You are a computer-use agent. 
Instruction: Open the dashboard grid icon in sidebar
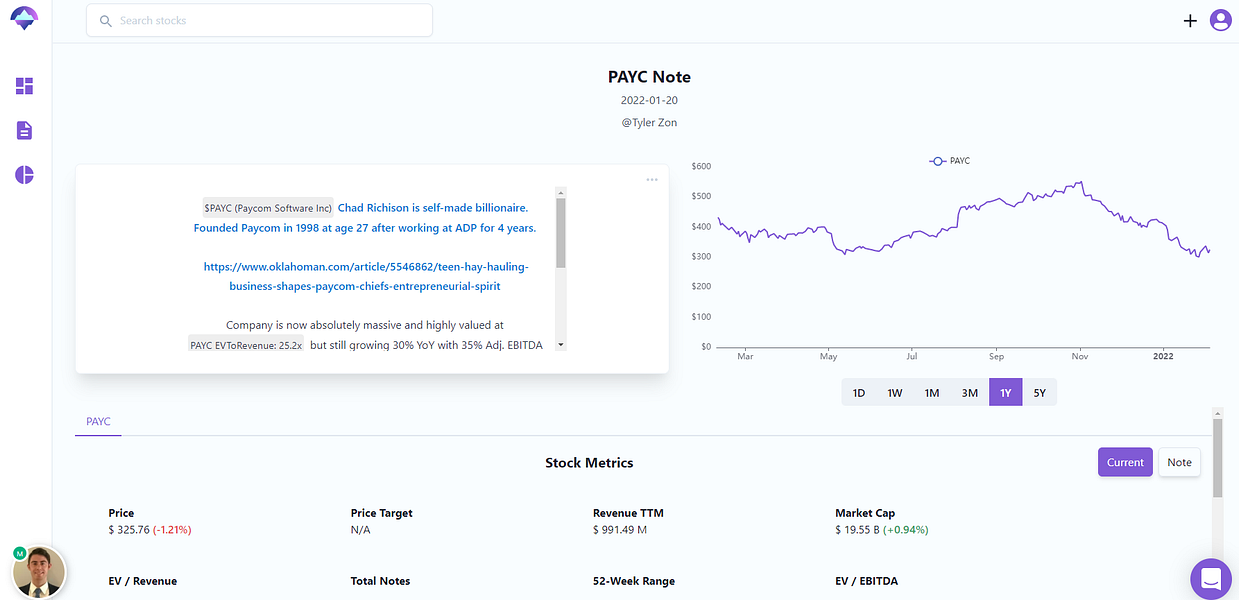coord(25,86)
